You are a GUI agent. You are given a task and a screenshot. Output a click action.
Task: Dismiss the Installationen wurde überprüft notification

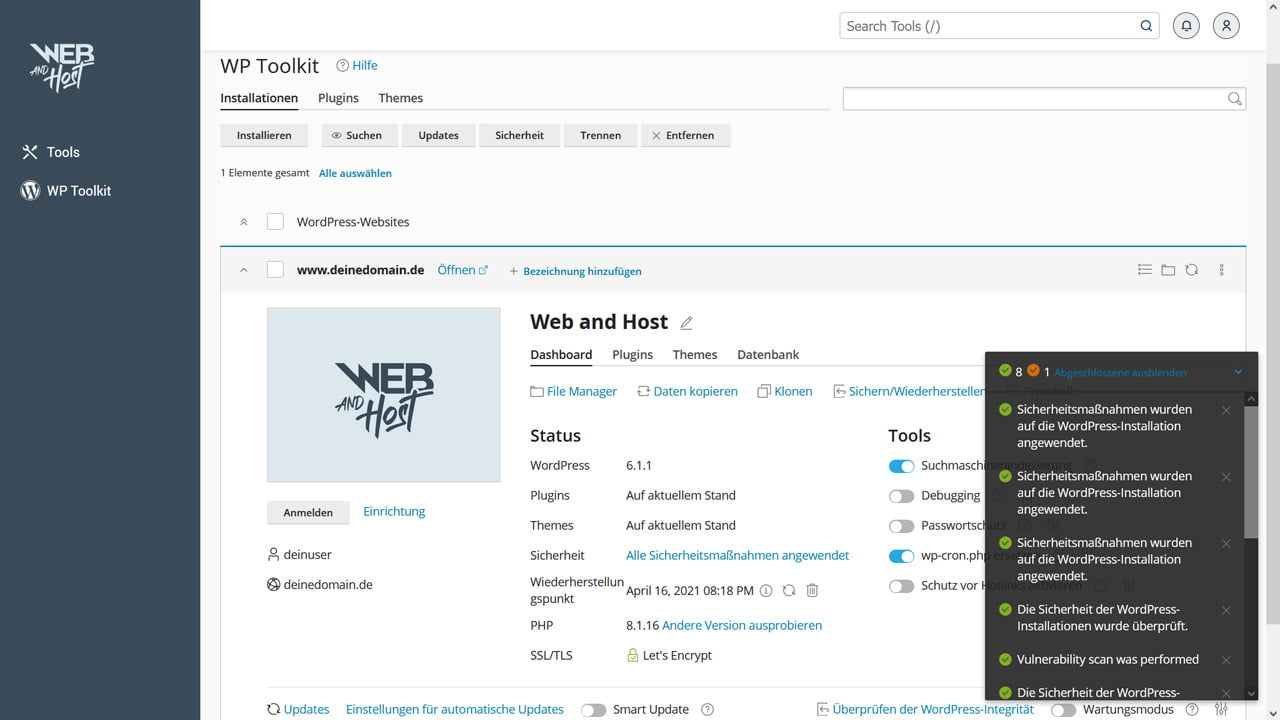tap(1226, 610)
